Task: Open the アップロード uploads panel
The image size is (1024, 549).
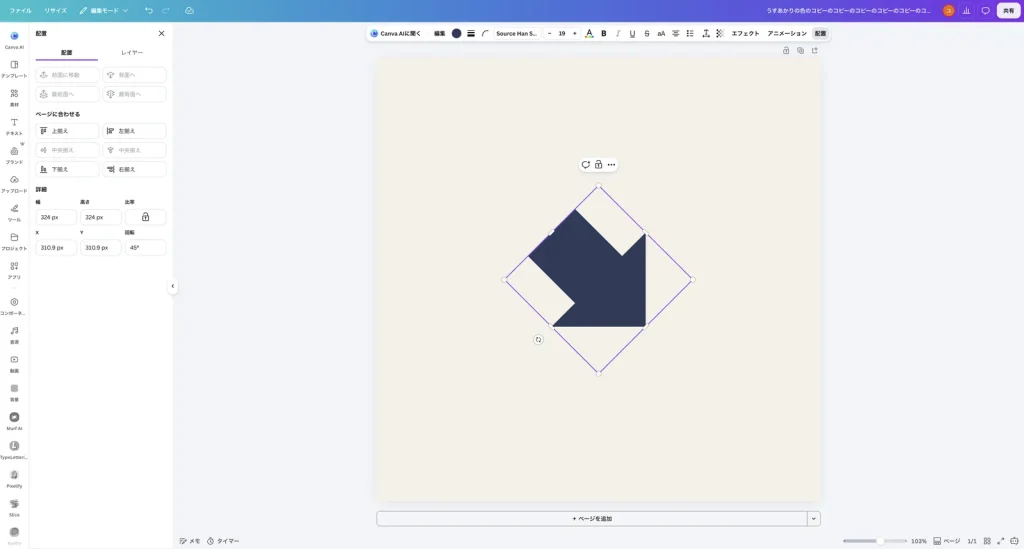Action: [x=14, y=183]
